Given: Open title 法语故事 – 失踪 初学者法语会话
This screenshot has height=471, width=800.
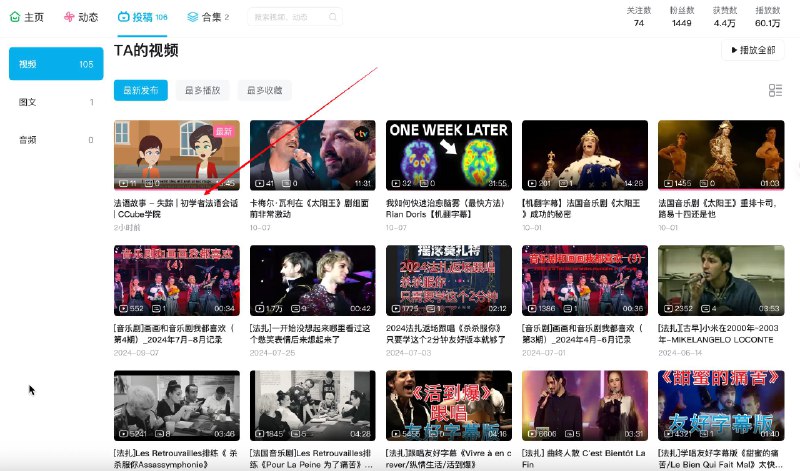Looking at the screenshot, I should (176, 209).
